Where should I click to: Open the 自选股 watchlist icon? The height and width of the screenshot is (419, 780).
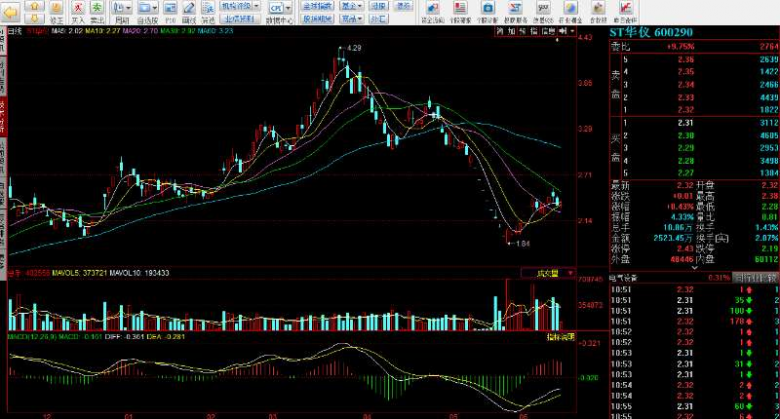tap(147, 10)
